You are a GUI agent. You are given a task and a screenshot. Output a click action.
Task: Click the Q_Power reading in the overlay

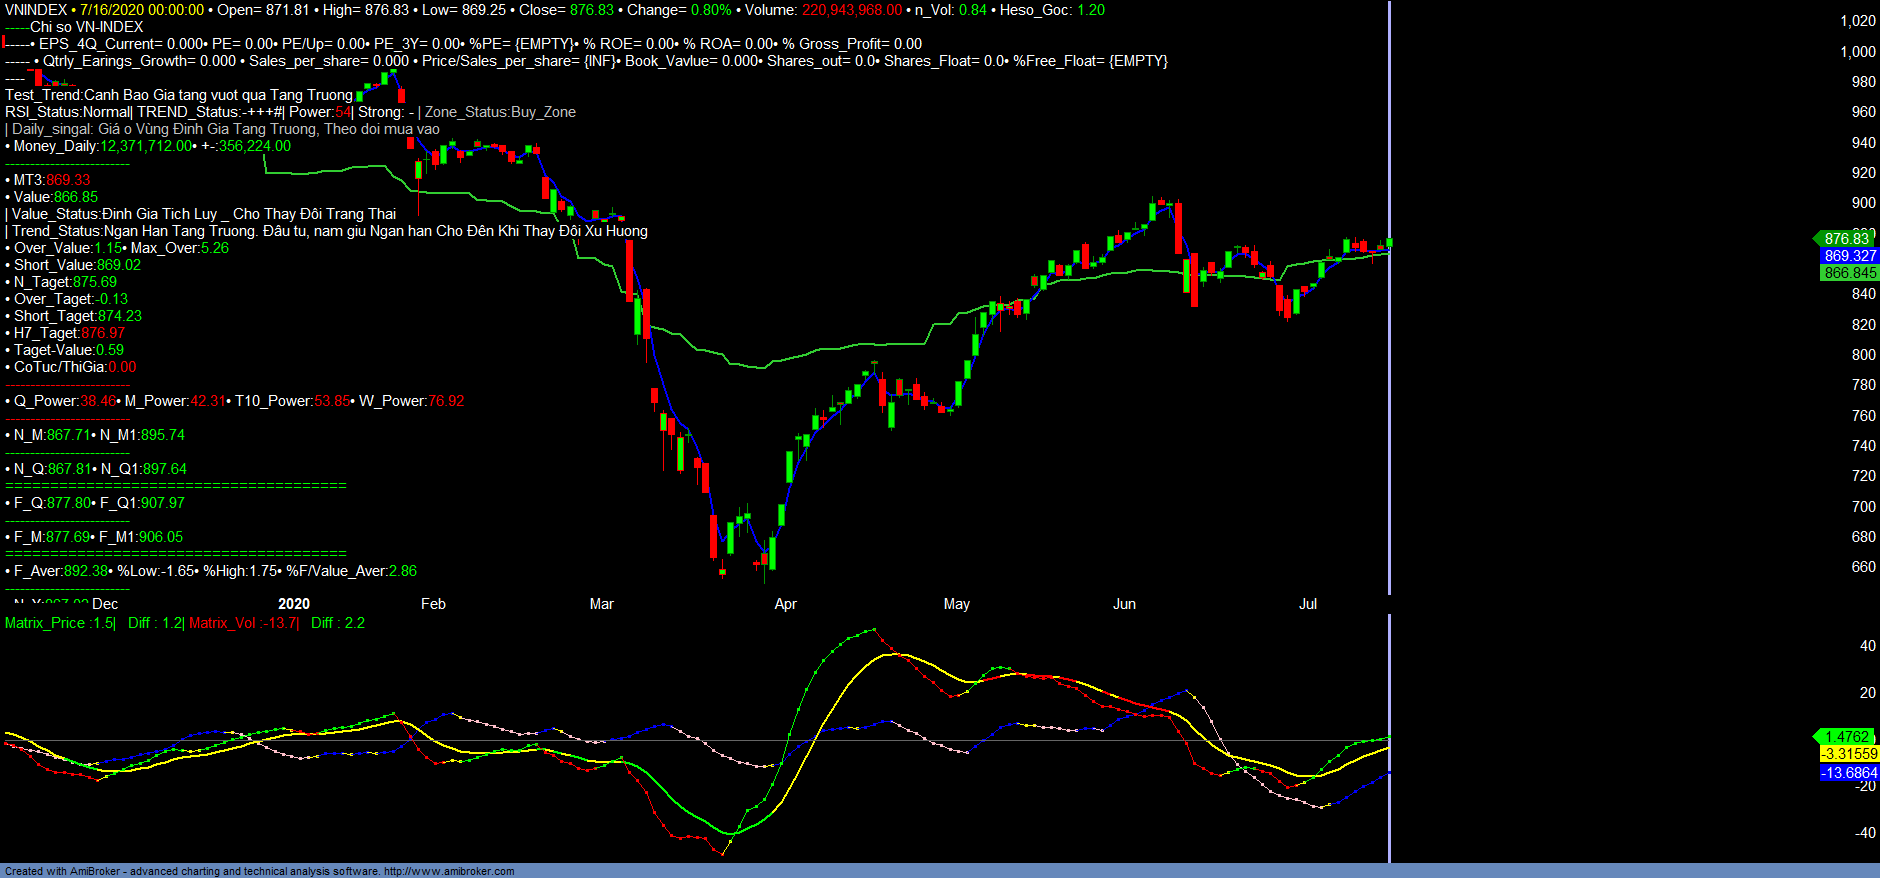pos(62,401)
